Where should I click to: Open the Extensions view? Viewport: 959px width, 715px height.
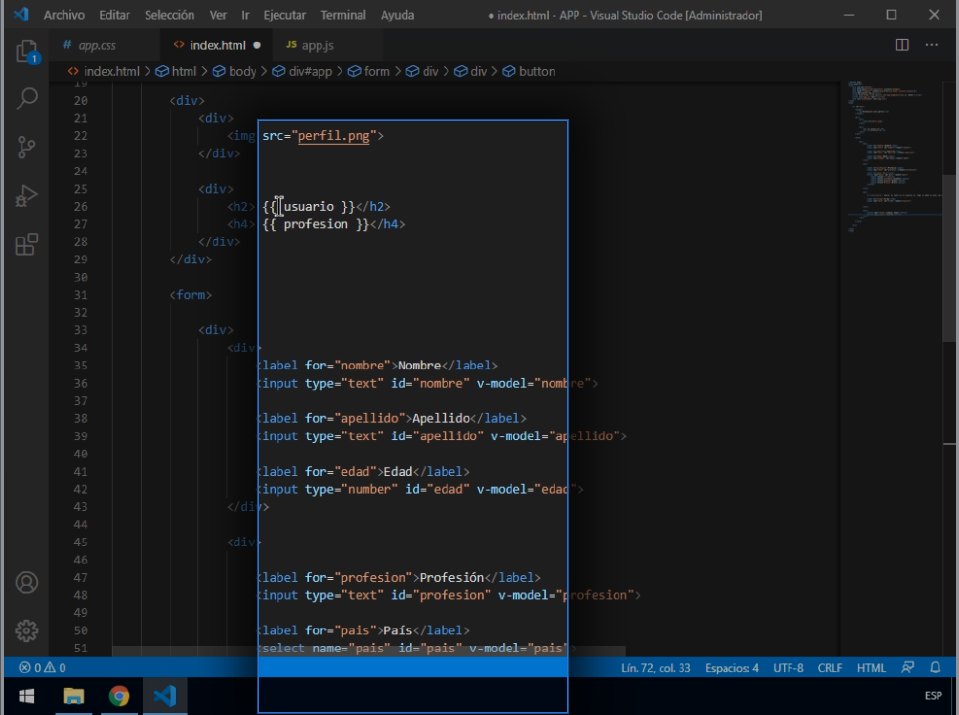[27, 244]
